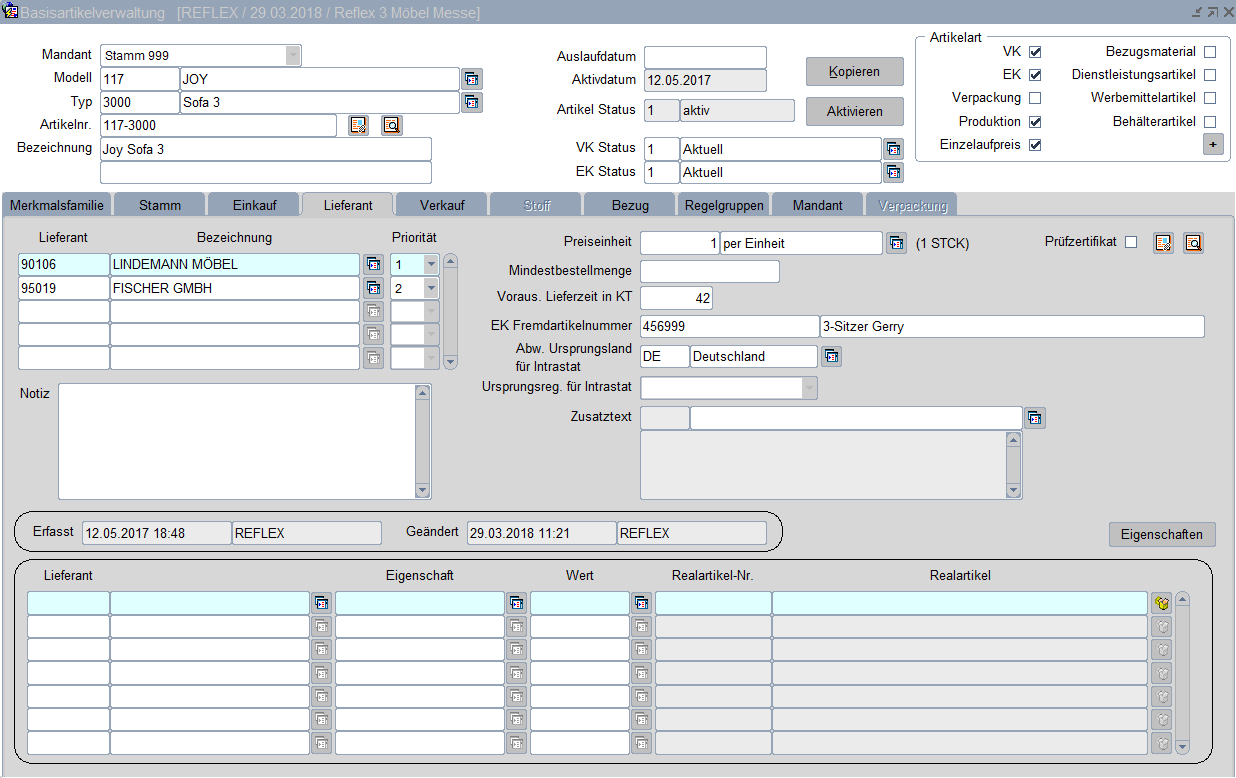
Task: Open lookup icon beside Preiseinheit field
Action: click(x=896, y=243)
